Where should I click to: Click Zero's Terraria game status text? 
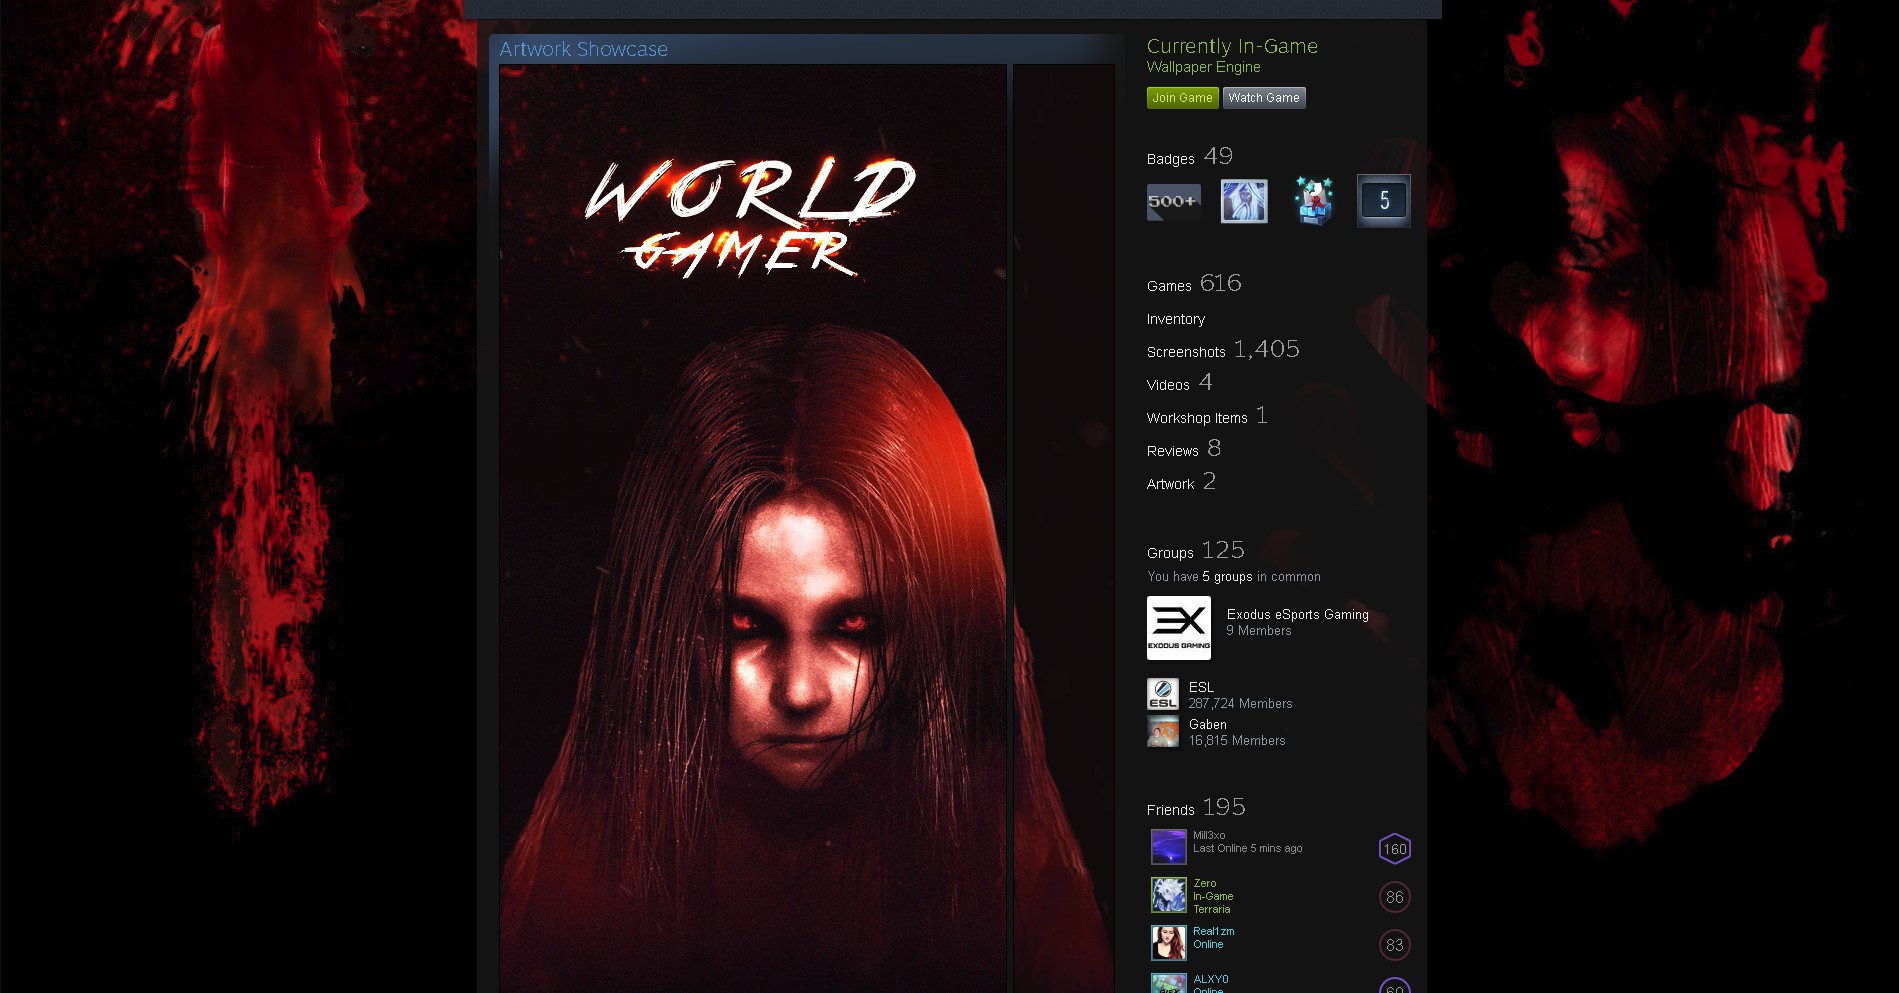coord(1212,910)
